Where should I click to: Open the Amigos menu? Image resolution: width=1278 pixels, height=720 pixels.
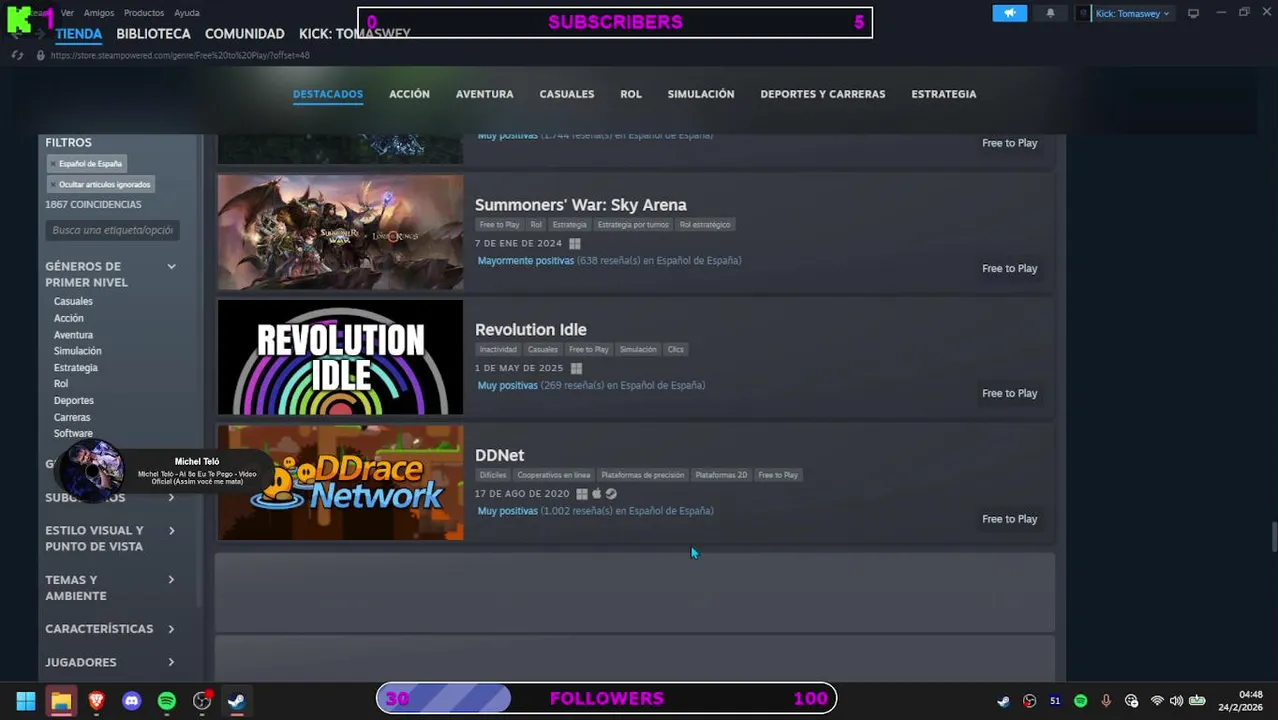coord(99,13)
